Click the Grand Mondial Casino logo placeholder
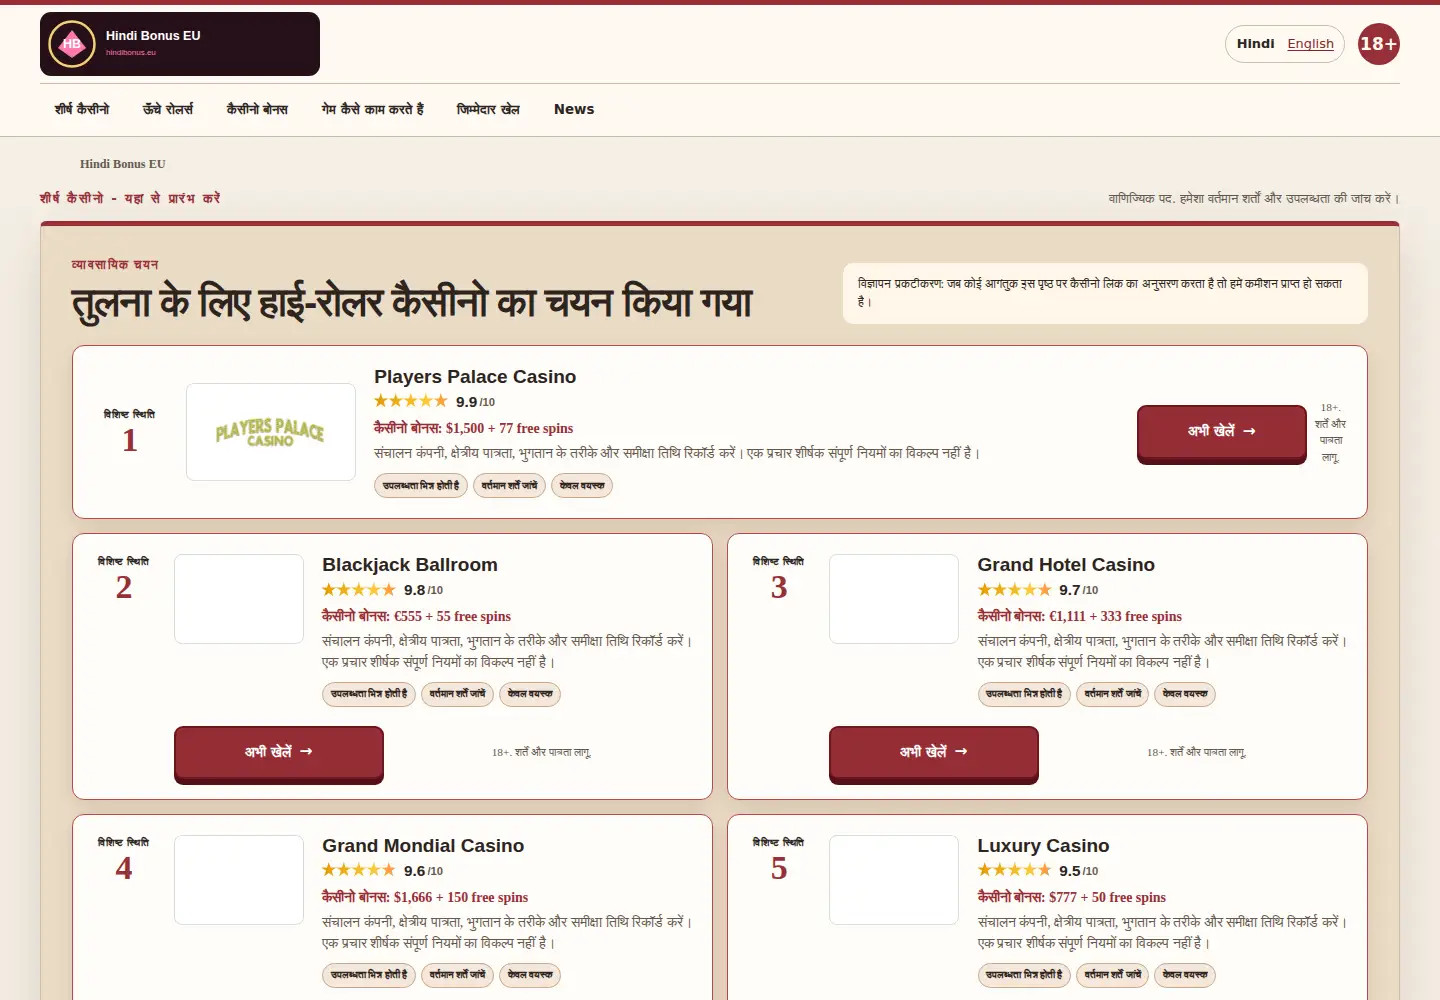 [x=239, y=880]
